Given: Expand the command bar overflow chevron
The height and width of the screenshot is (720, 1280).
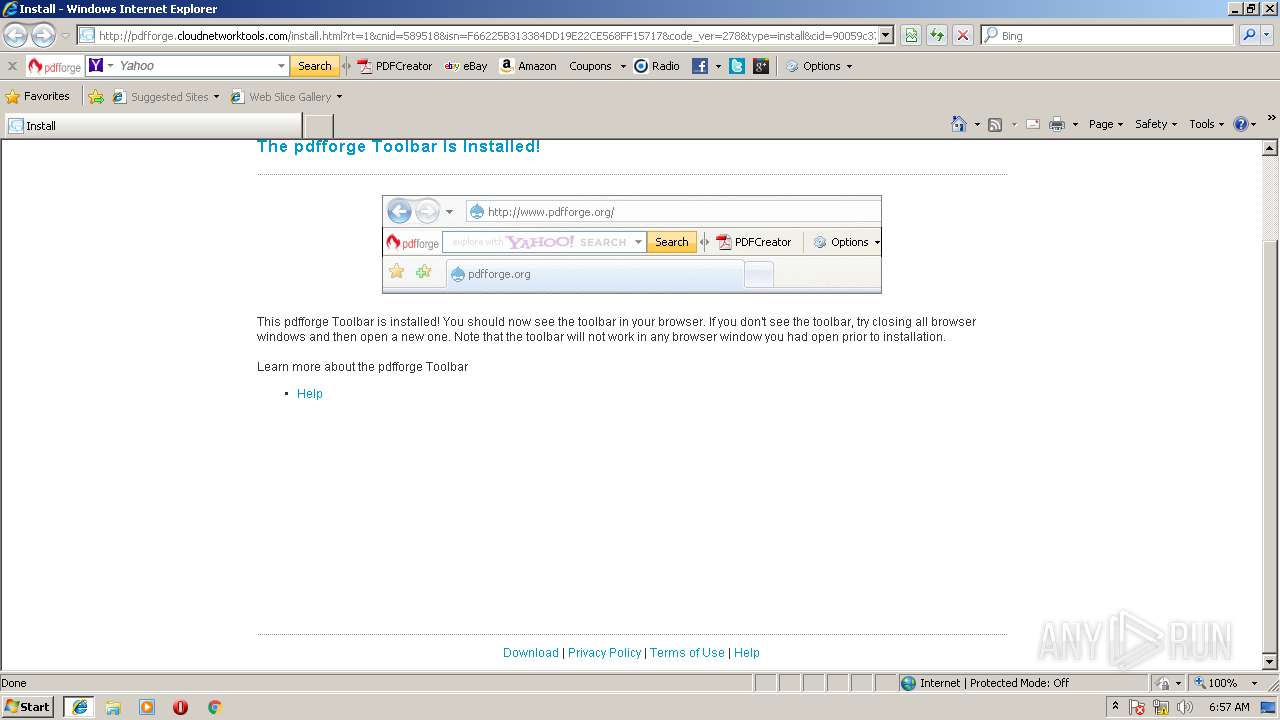Looking at the screenshot, I should (1273, 120).
